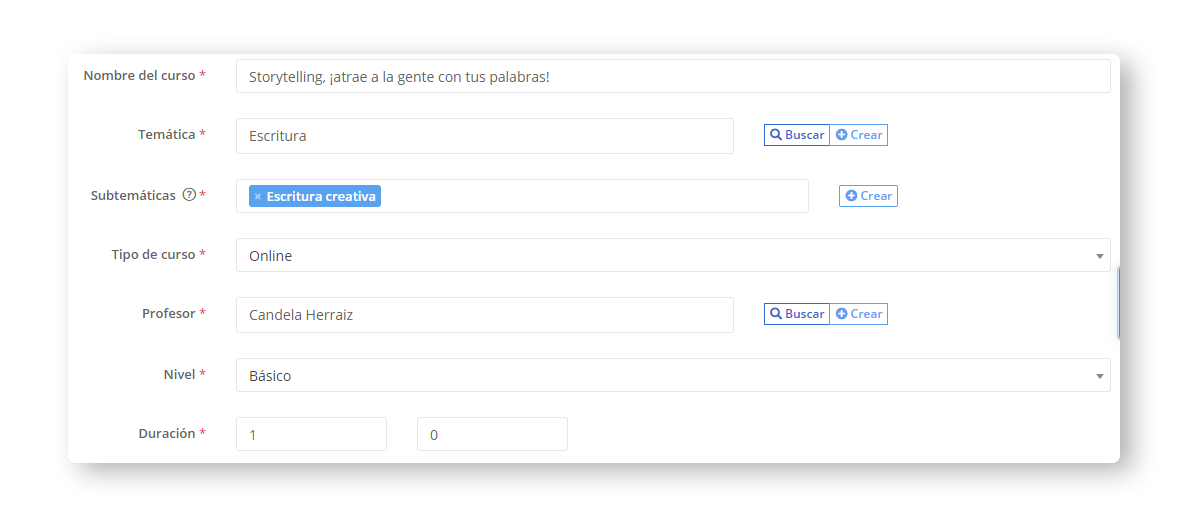1188x520 pixels.
Task: Remove the Escritura creativa tag
Action: click(258, 197)
